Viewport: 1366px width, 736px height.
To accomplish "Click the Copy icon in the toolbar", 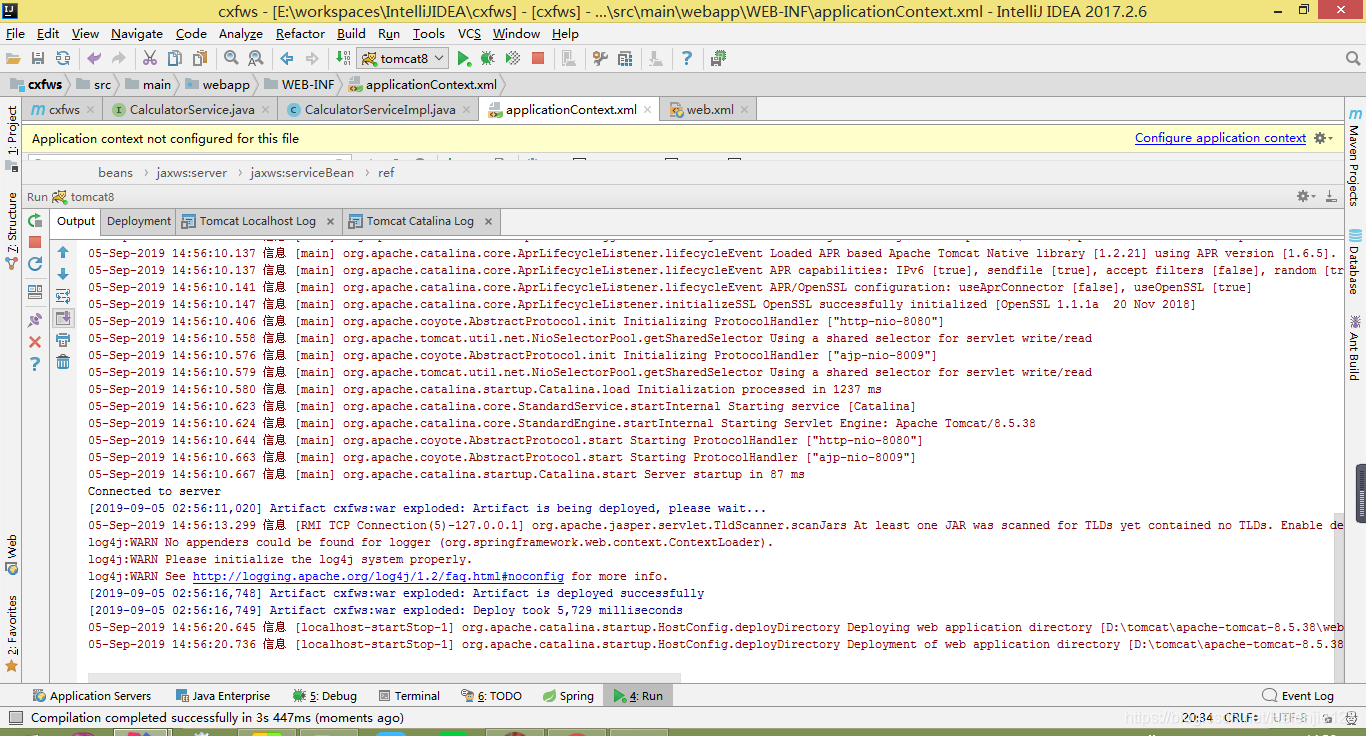I will (174, 59).
